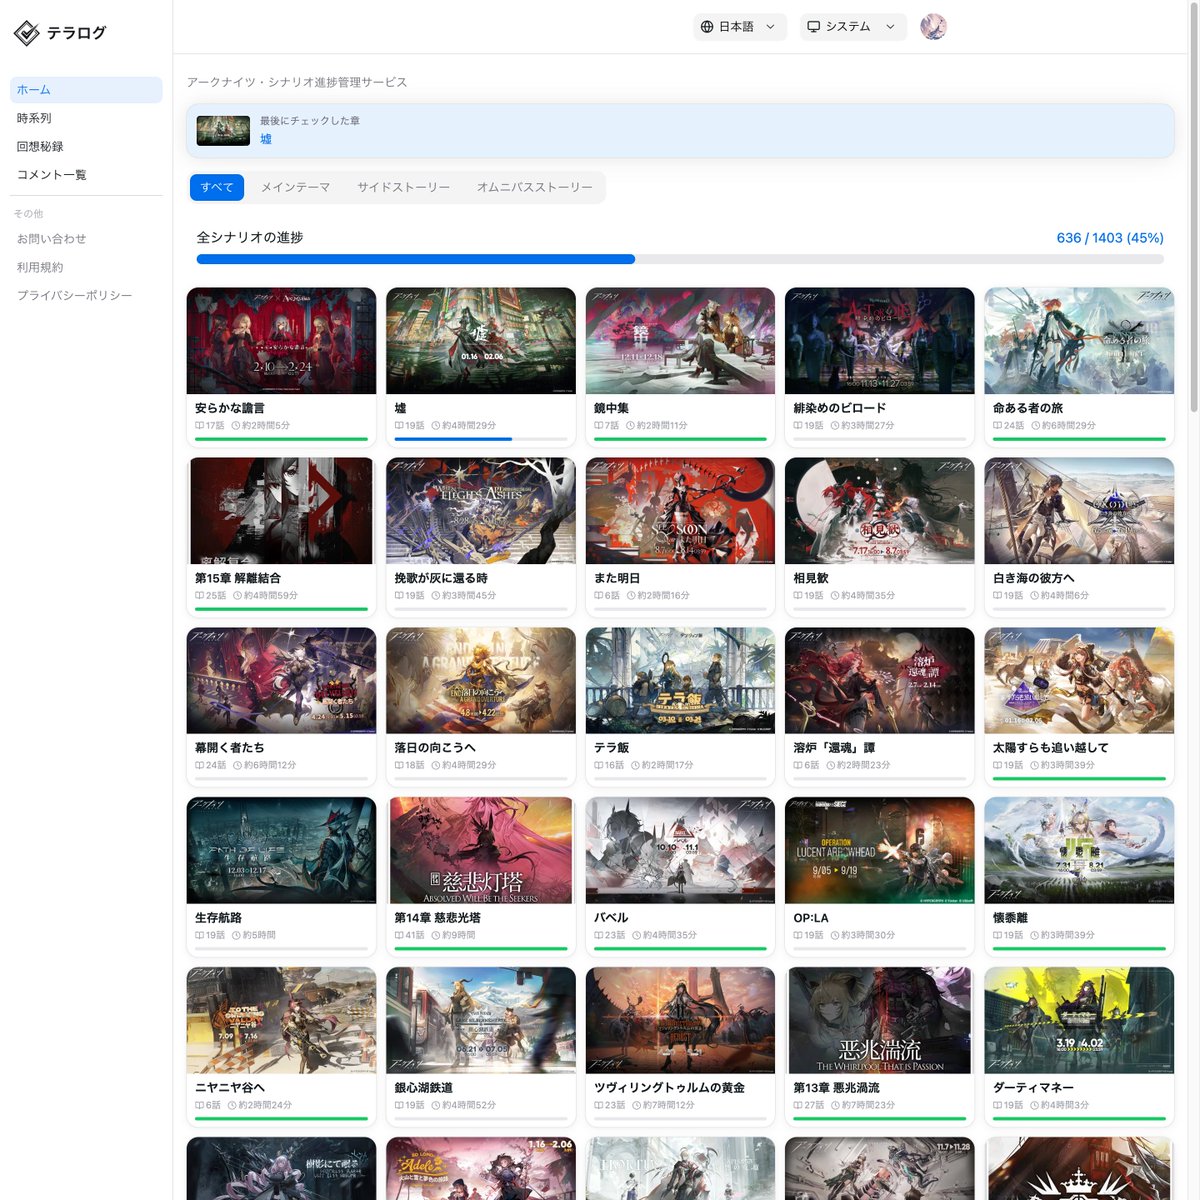The height and width of the screenshot is (1200, 1200).
Task: Open the last checked chapter 墟 link
Action: pyautogui.click(x=266, y=139)
